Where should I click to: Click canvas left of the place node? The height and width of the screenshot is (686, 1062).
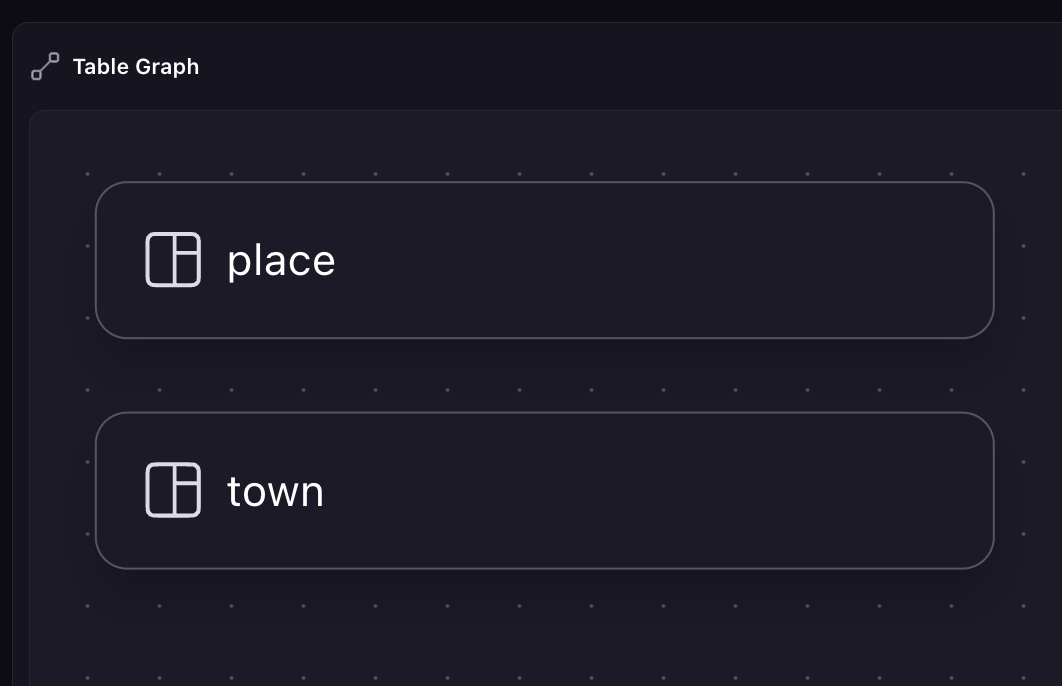pos(62,260)
